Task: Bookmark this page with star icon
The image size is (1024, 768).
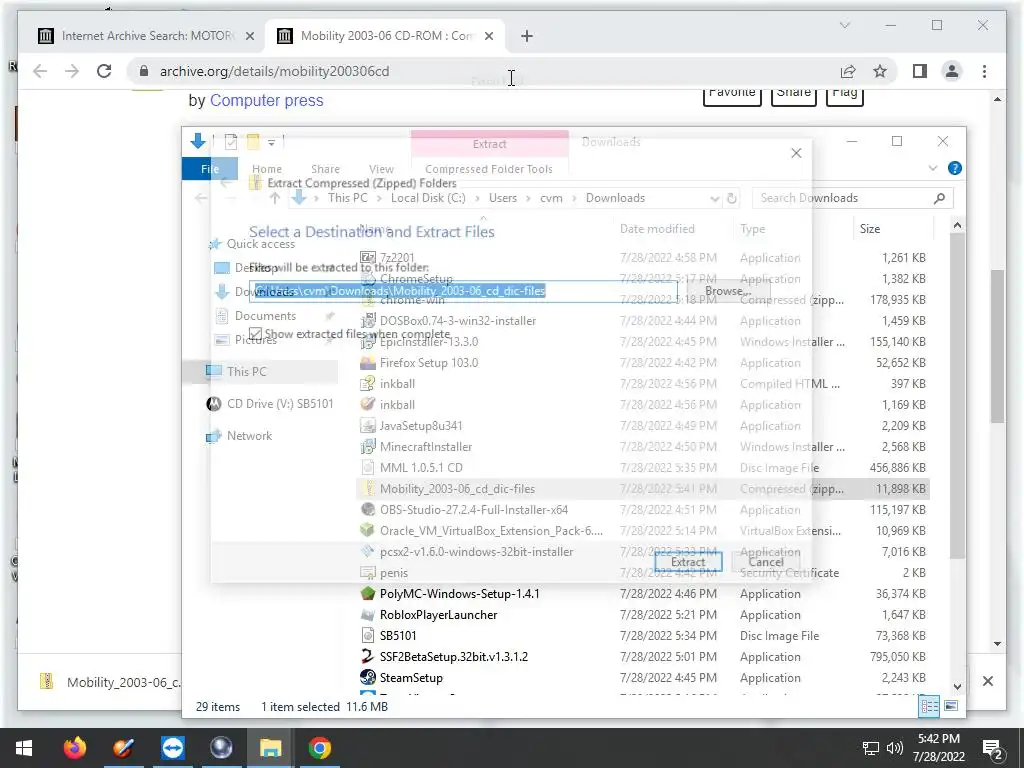Action: pyautogui.click(x=880, y=71)
